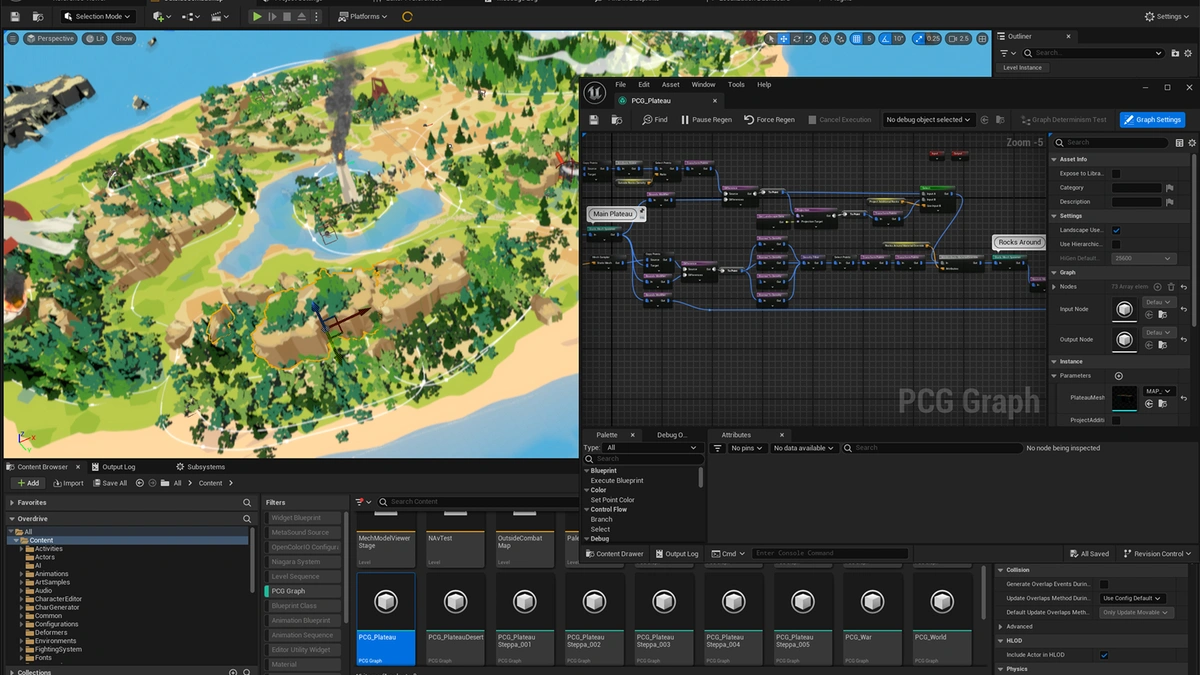Open the Tools menu in PCG editor
Screen dimensions: 1200x675
click(x=736, y=85)
